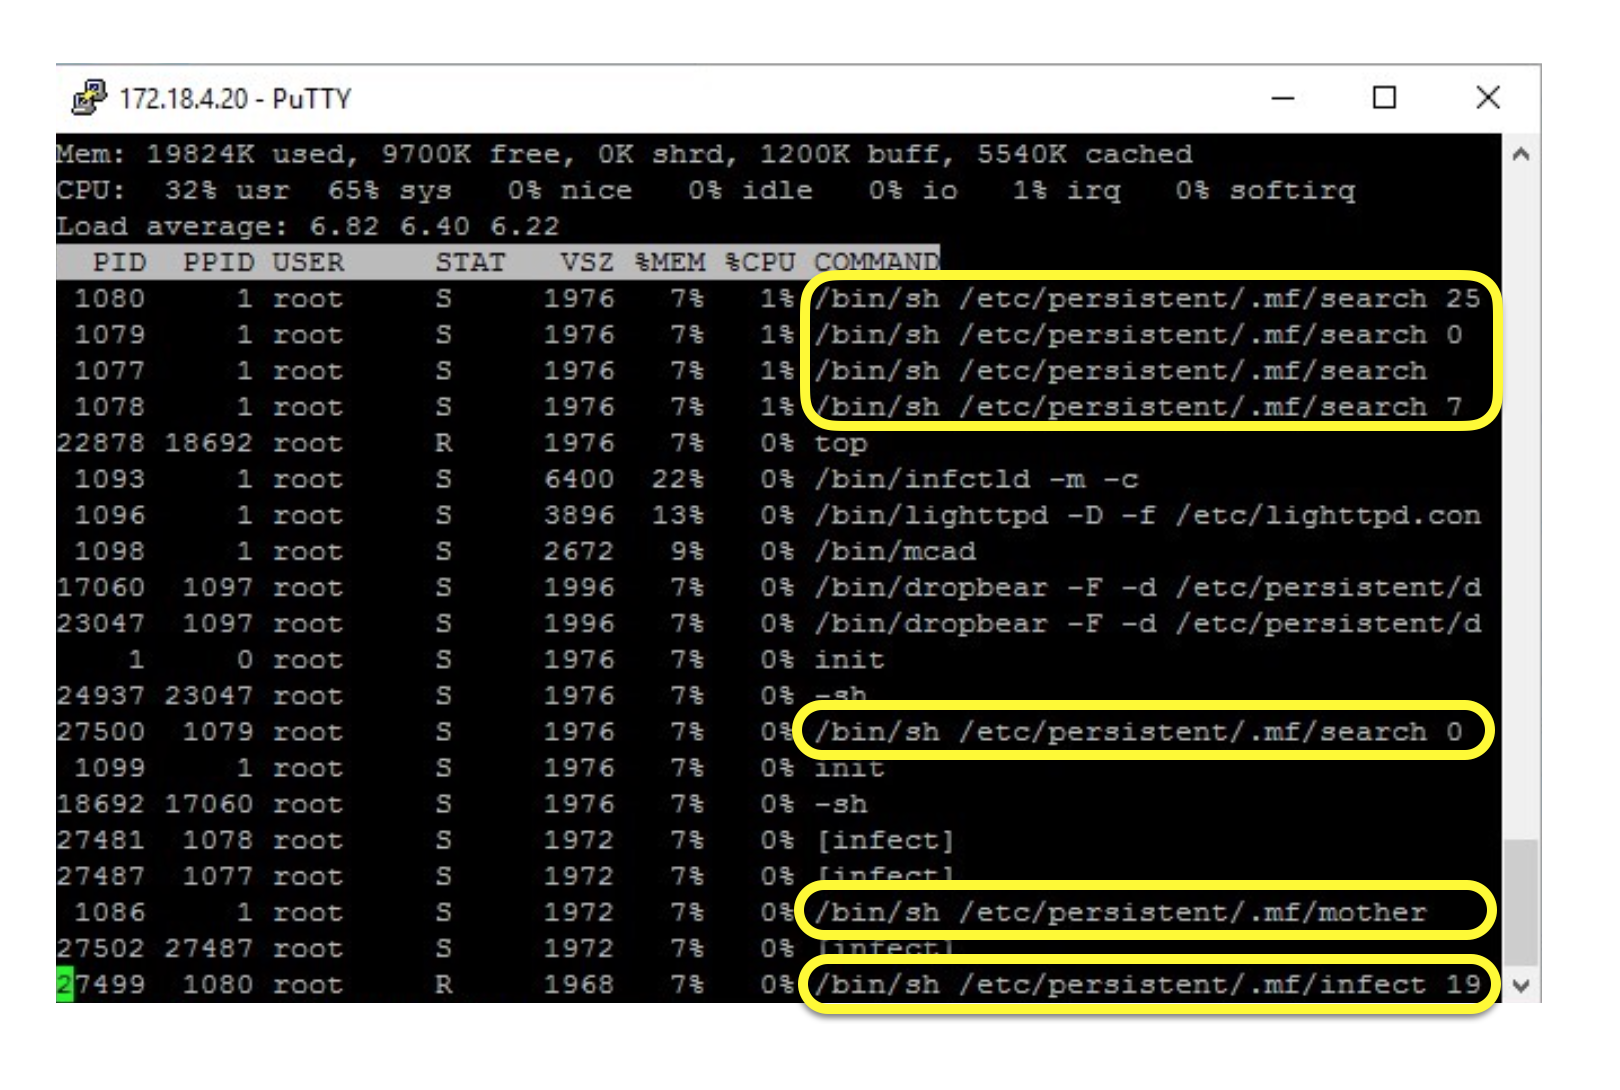1620x1090 pixels.
Task: Close the PuTTY session window
Action: click(x=1488, y=98)
